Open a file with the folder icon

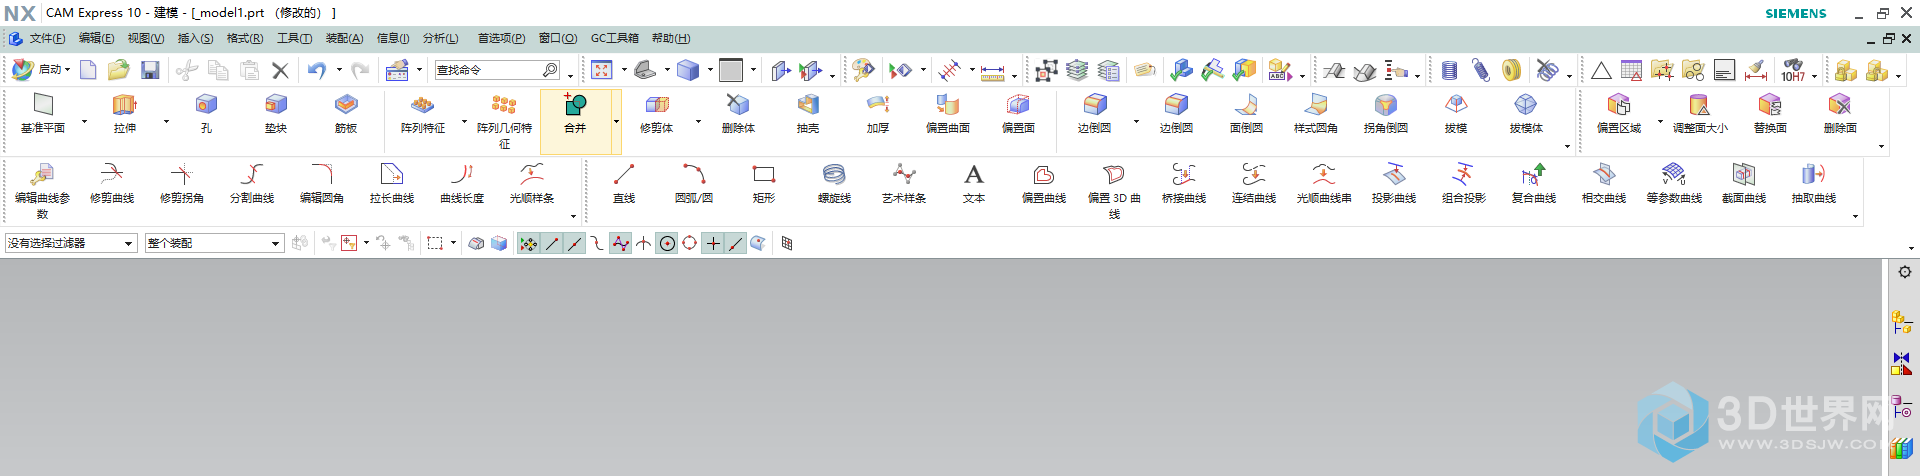point(119,70)
